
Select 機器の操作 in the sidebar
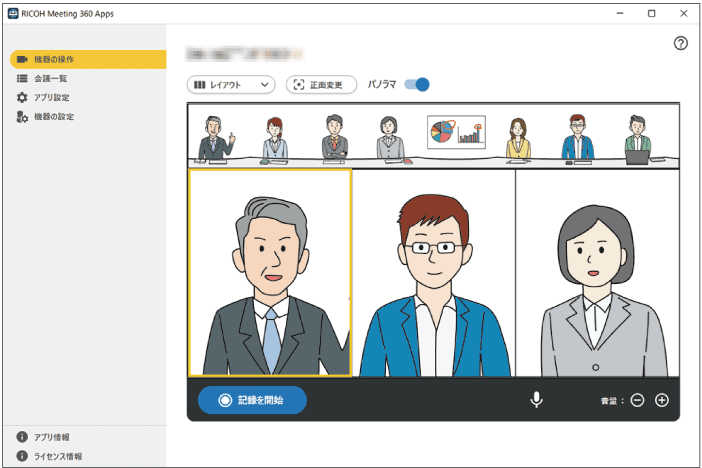88,59
